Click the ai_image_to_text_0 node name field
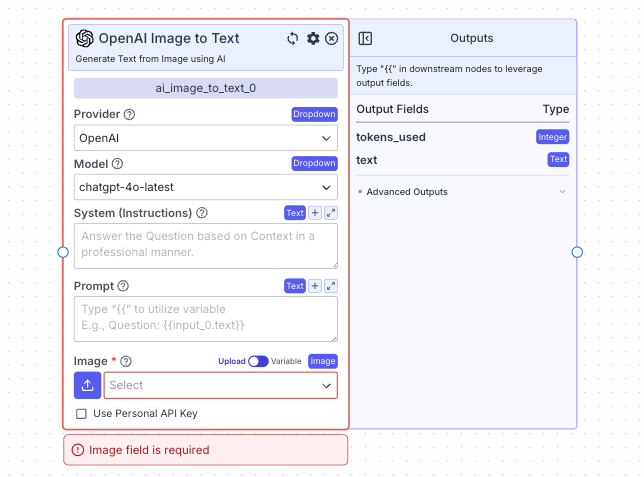Screen dimensions: 644x477 tap(206, 88)
